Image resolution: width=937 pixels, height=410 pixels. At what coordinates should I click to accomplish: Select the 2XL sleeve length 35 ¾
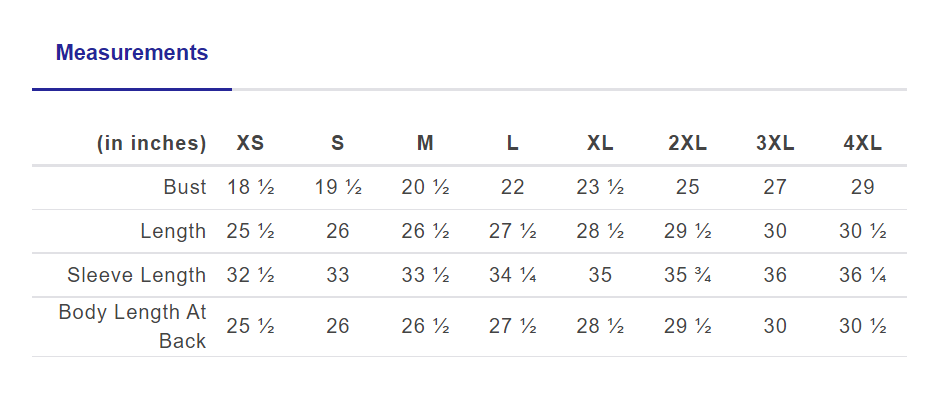(x=688, y=275)
